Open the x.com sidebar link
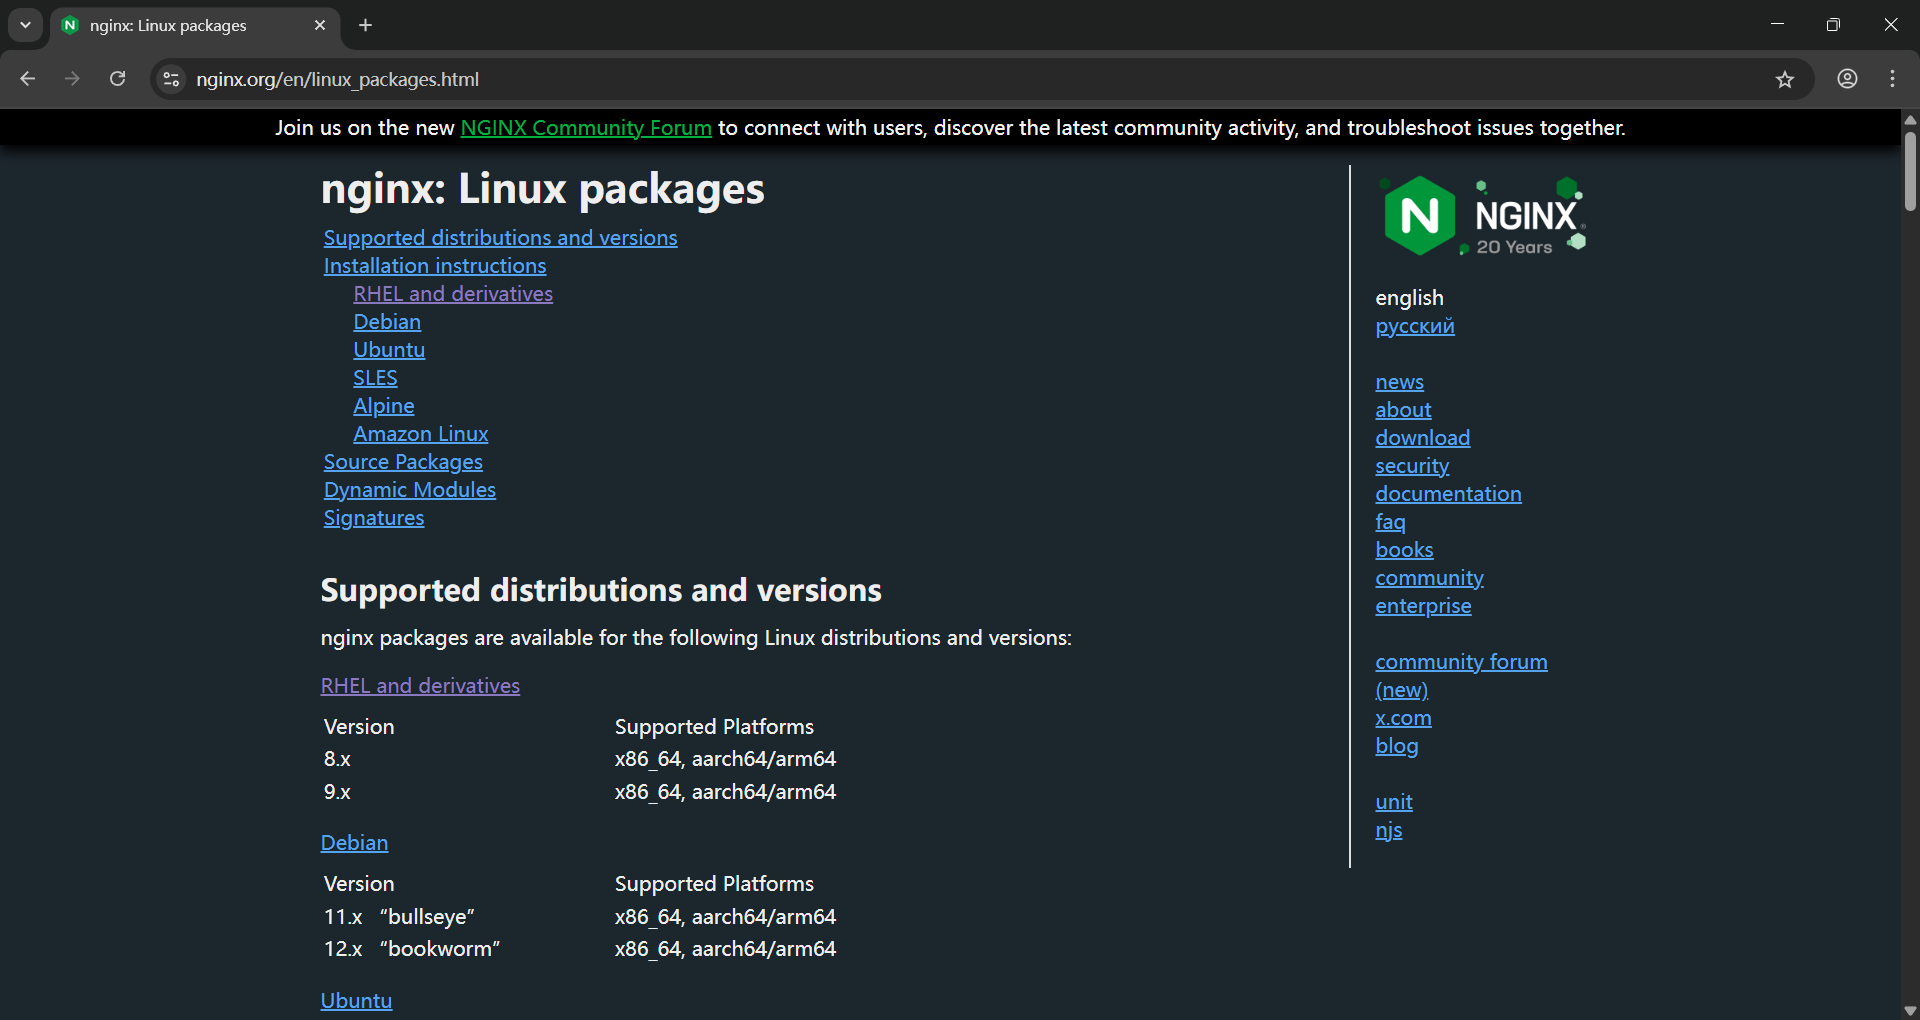This screenshot has width=1920, height=1020. [1403, 718]
